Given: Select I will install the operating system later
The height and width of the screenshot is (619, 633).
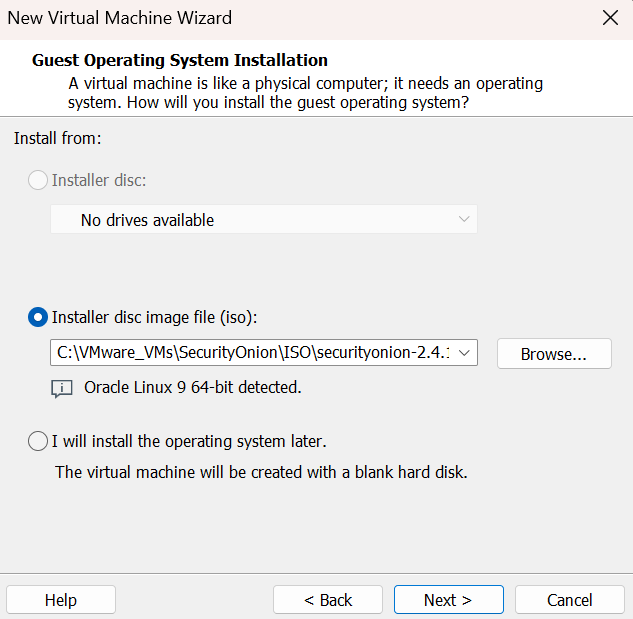Looking at the screenshot, I should [38, 441].
